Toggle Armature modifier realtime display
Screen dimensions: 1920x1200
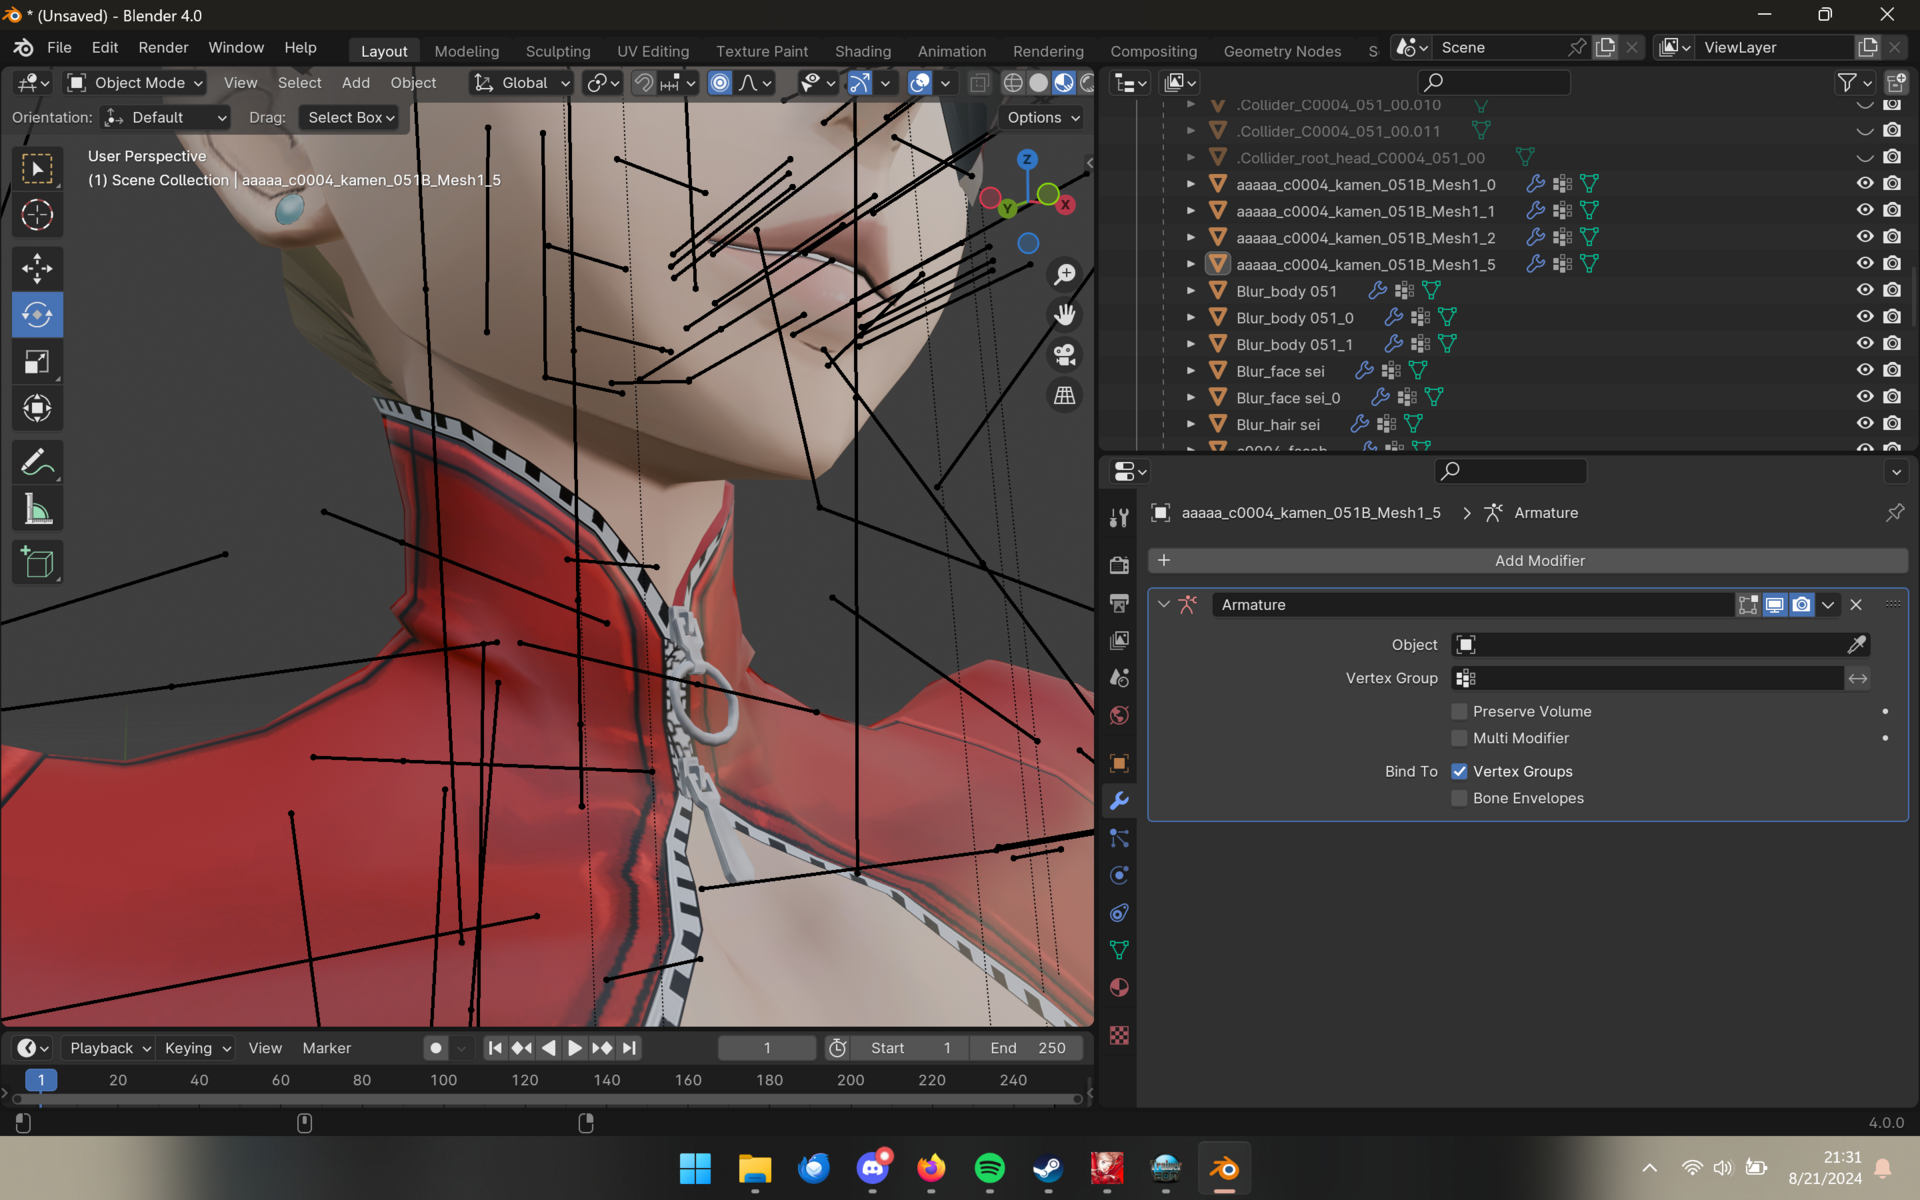(1775, 605)
